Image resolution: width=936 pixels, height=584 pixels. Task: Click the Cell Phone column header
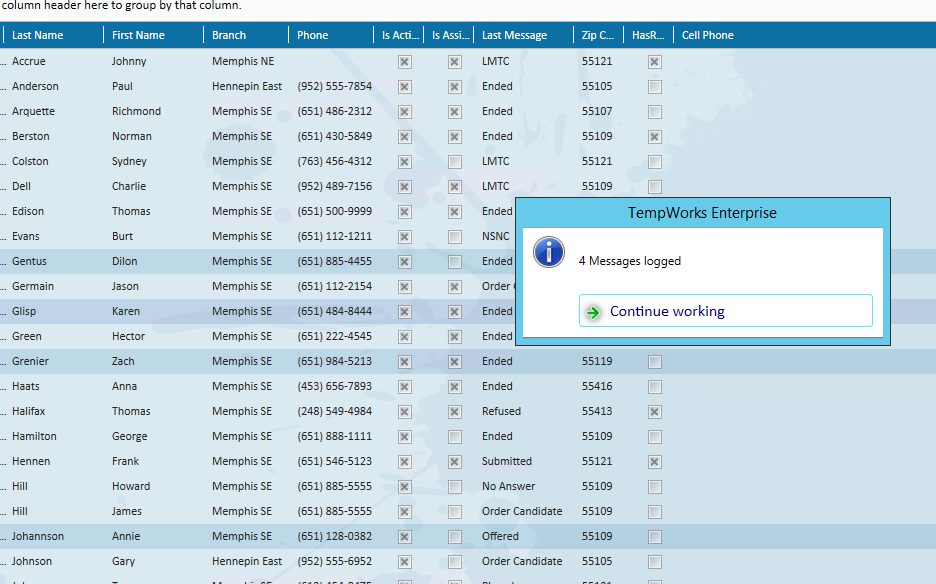pyautogui.click(x=707, y=35)
